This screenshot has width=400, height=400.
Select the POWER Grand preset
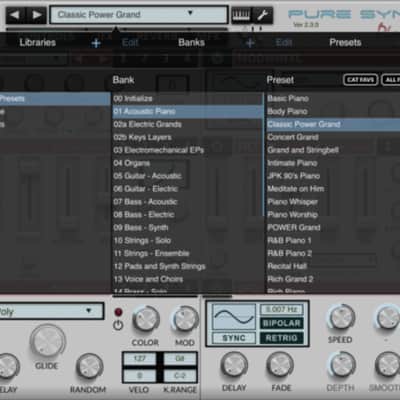coord(333,228)
